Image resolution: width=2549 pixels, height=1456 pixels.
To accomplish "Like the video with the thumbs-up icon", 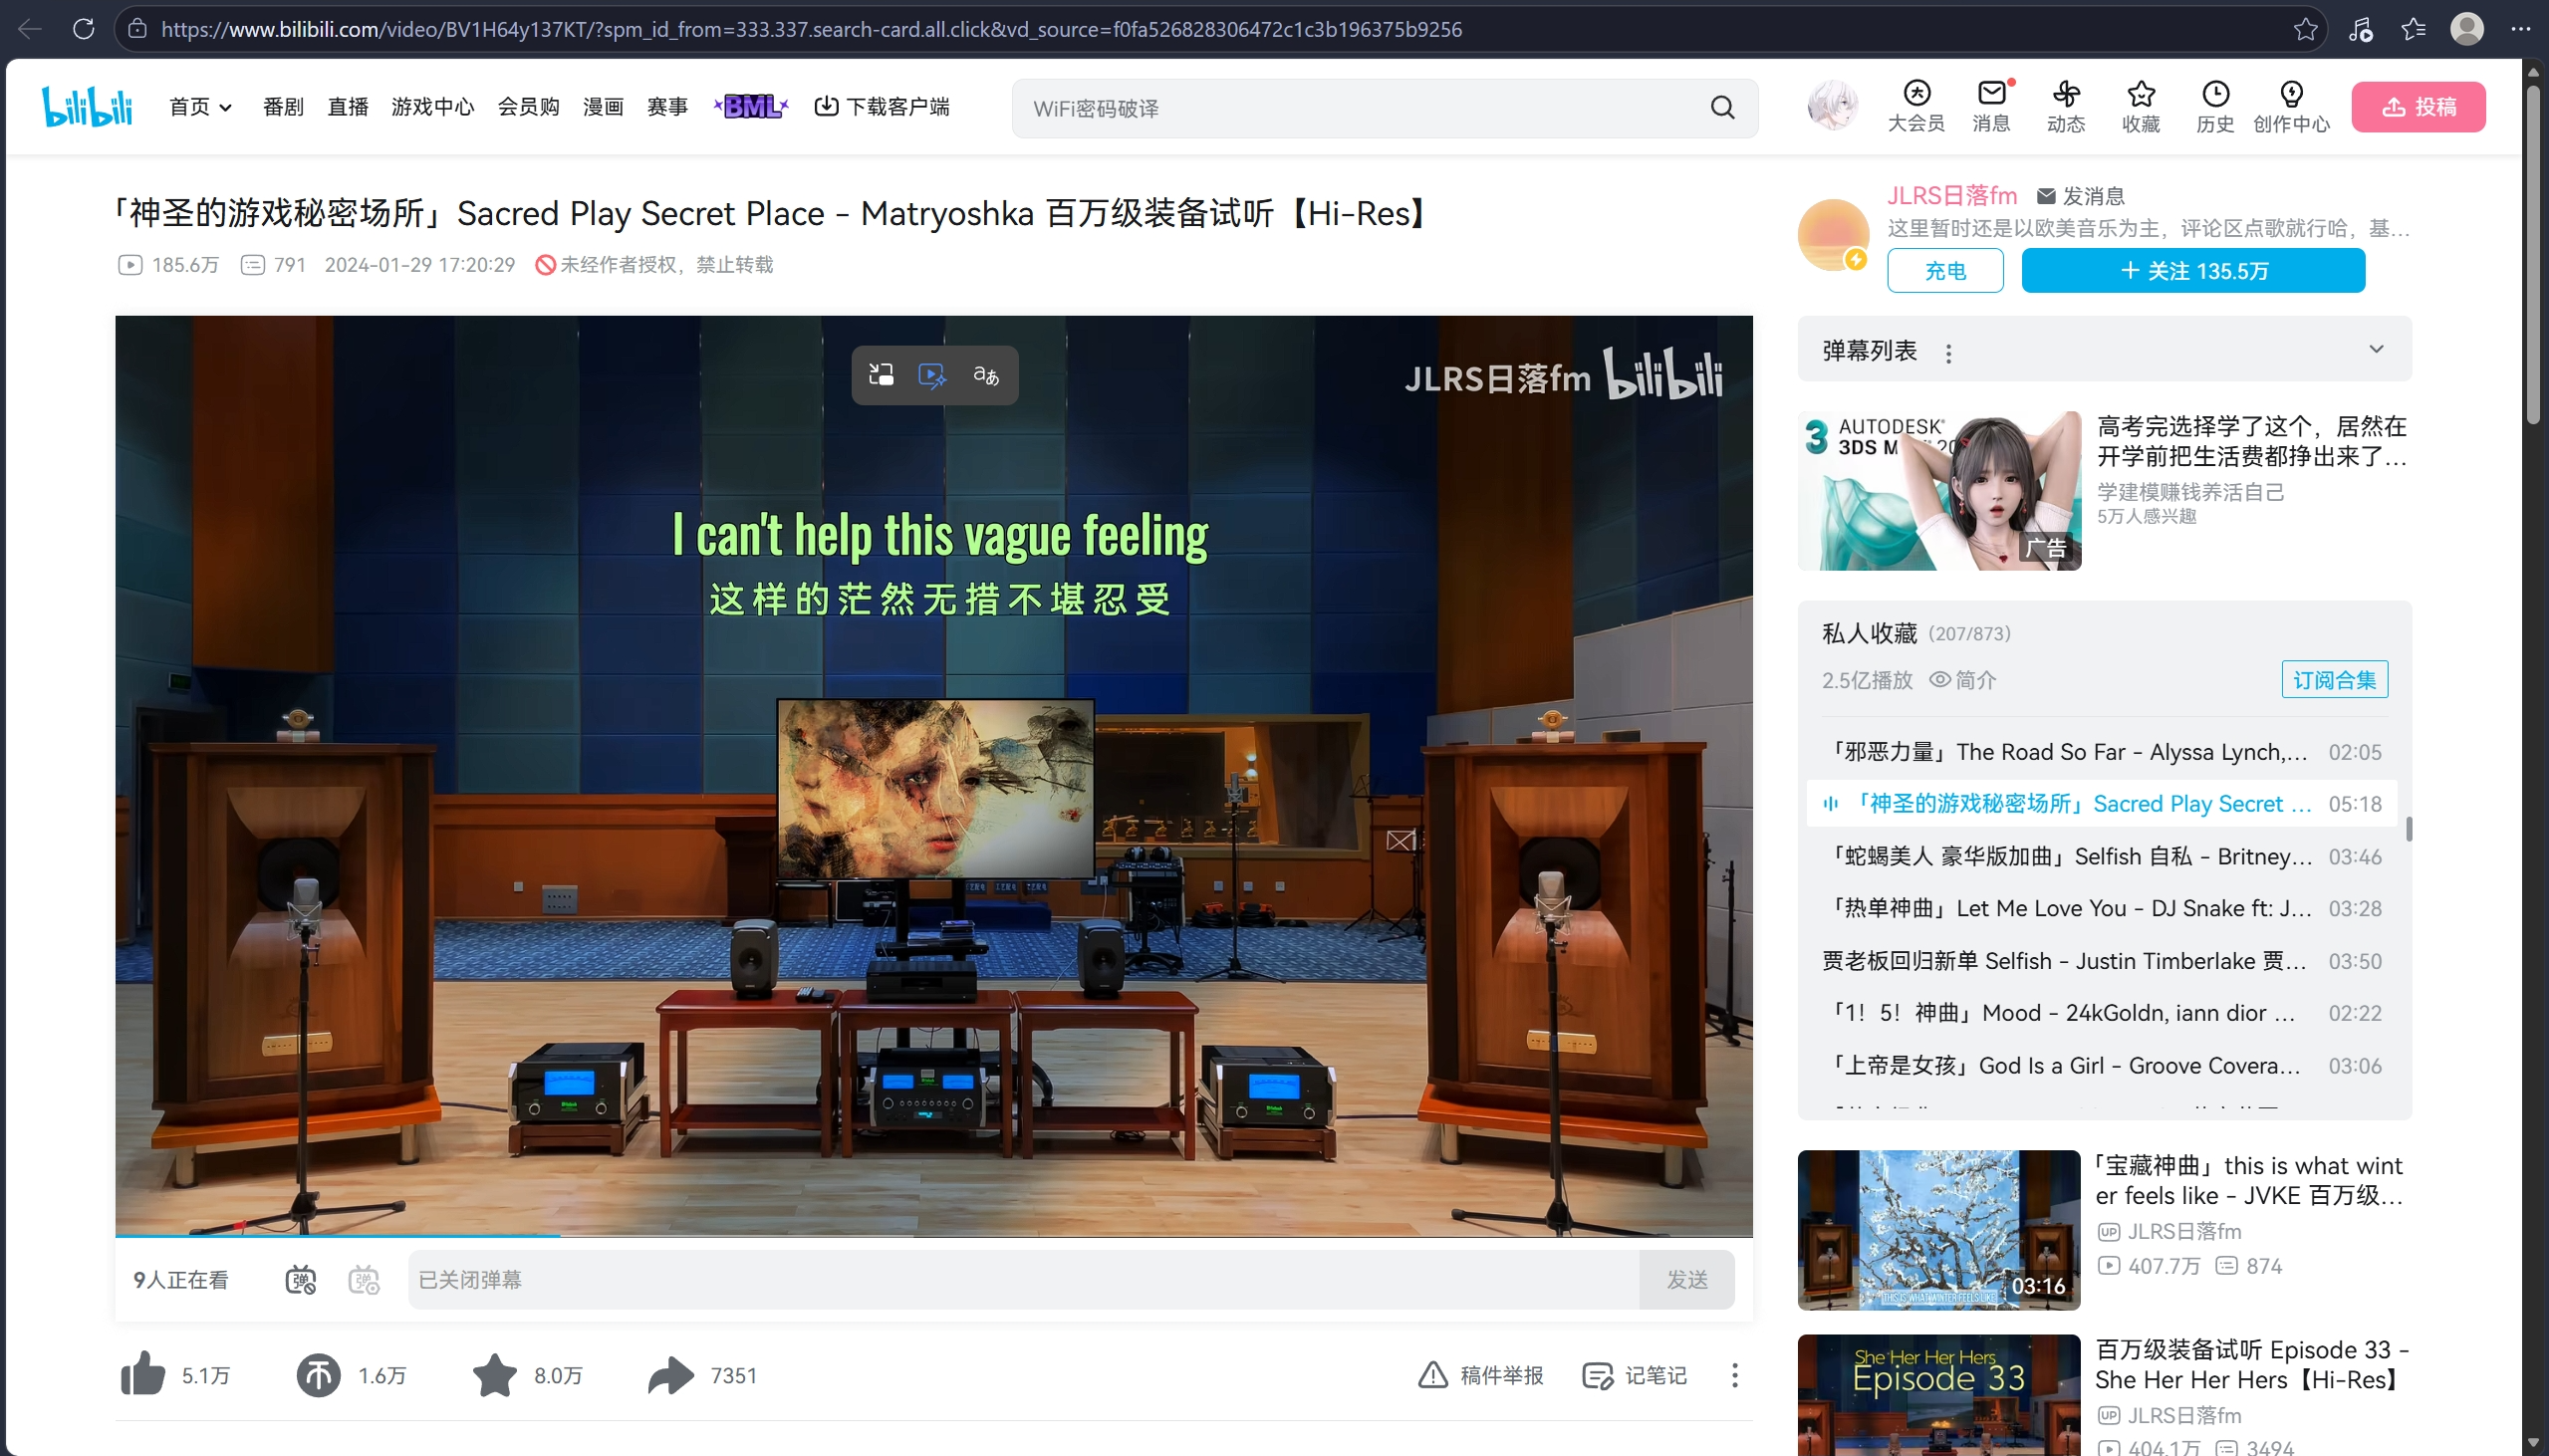I will (143, 1374).
